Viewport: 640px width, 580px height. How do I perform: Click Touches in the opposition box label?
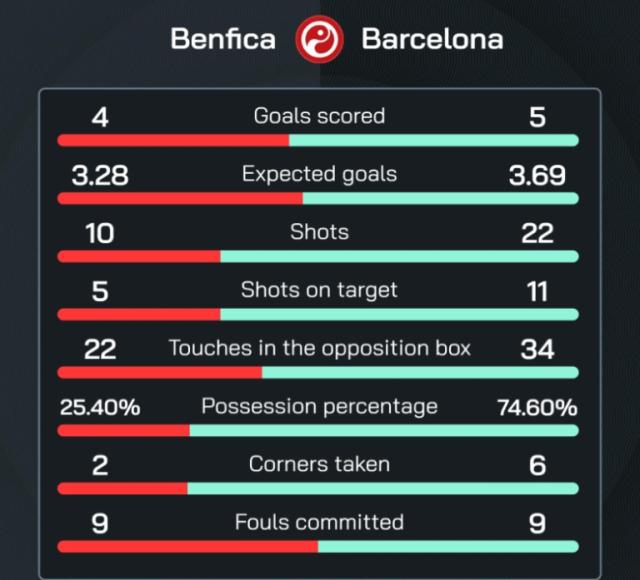[x=319, y=348]
